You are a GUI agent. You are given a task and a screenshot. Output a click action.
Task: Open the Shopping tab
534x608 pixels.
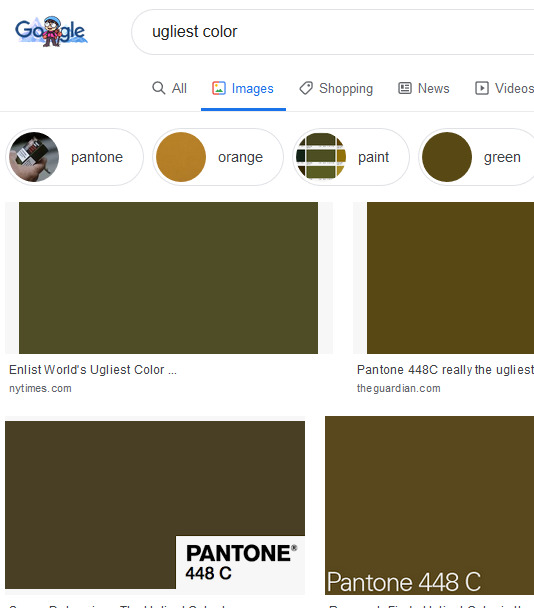336,88
